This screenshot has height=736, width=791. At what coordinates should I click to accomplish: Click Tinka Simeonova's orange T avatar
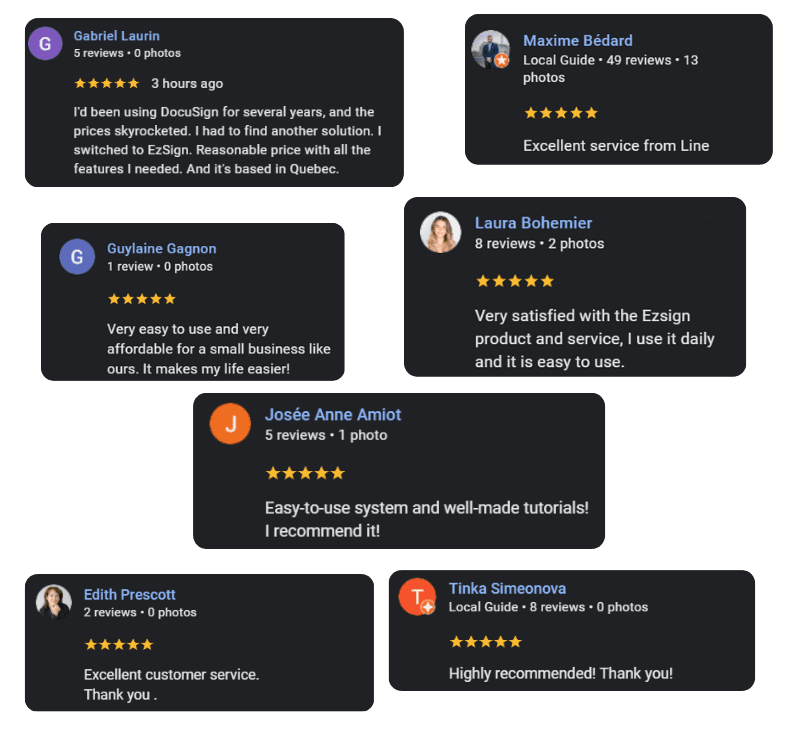coord(417,596)
